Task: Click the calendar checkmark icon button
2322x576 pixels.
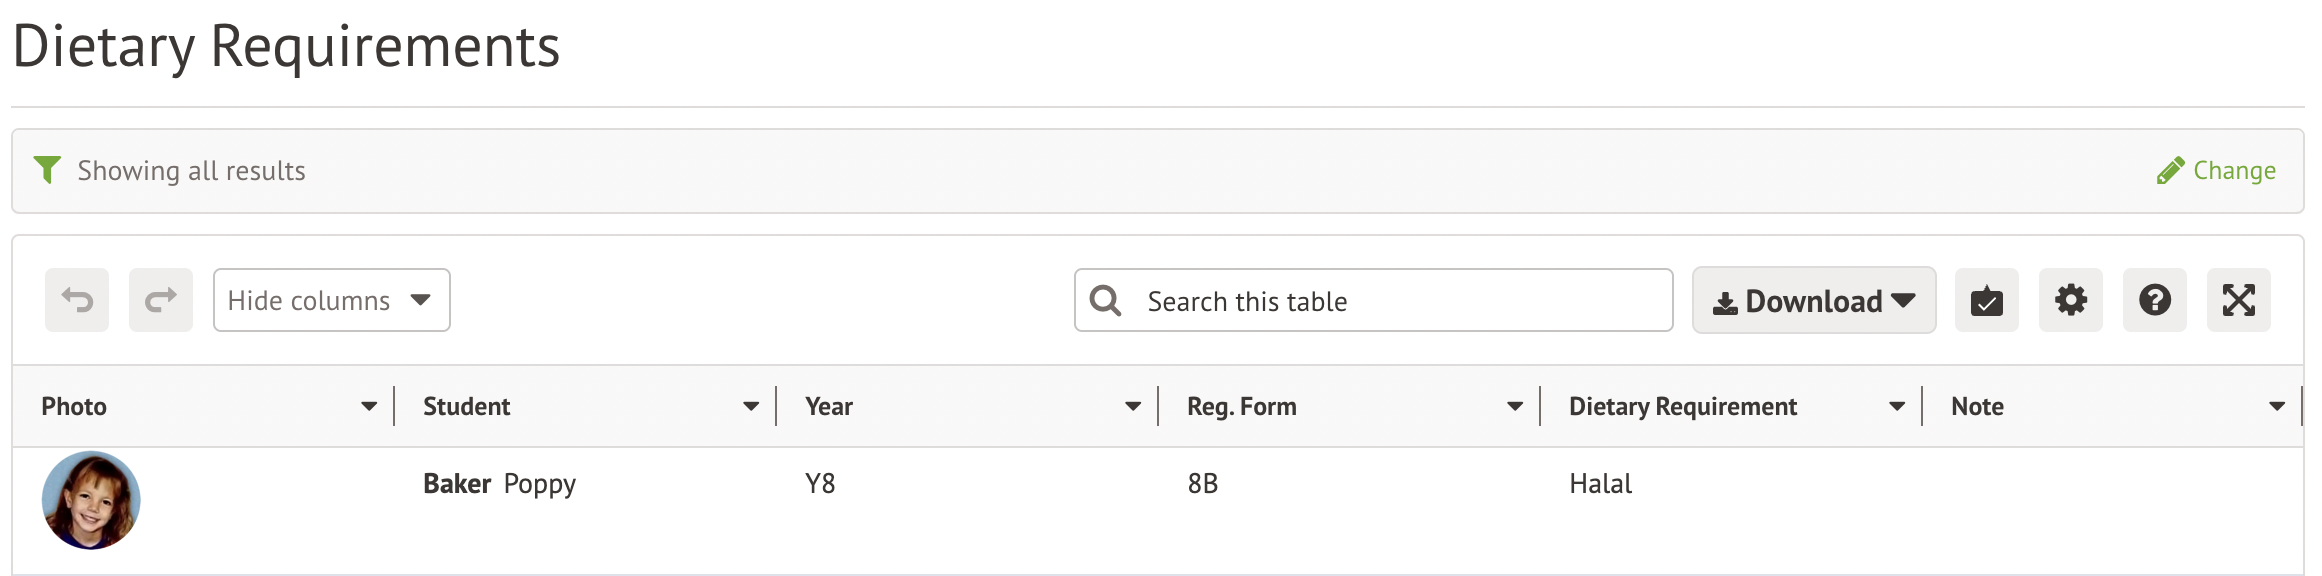Action: [1986, 300]
